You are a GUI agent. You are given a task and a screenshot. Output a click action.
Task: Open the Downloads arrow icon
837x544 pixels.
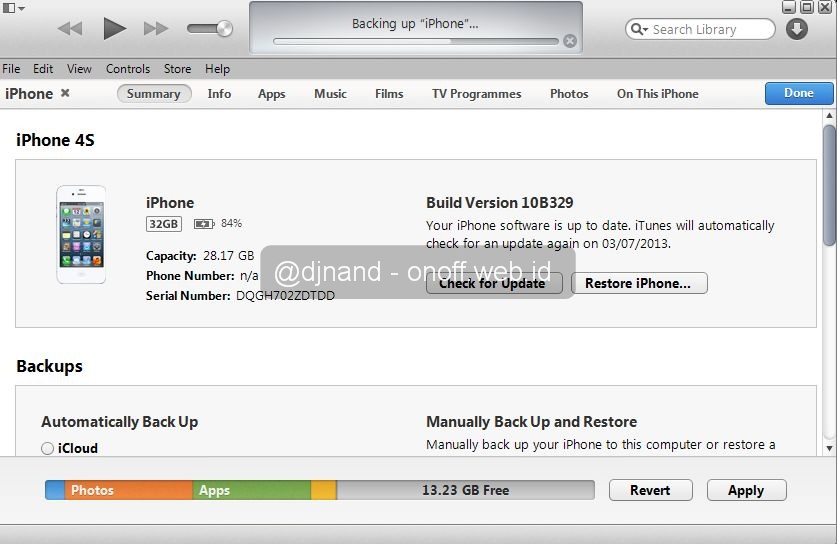click(x=796, y=29)
